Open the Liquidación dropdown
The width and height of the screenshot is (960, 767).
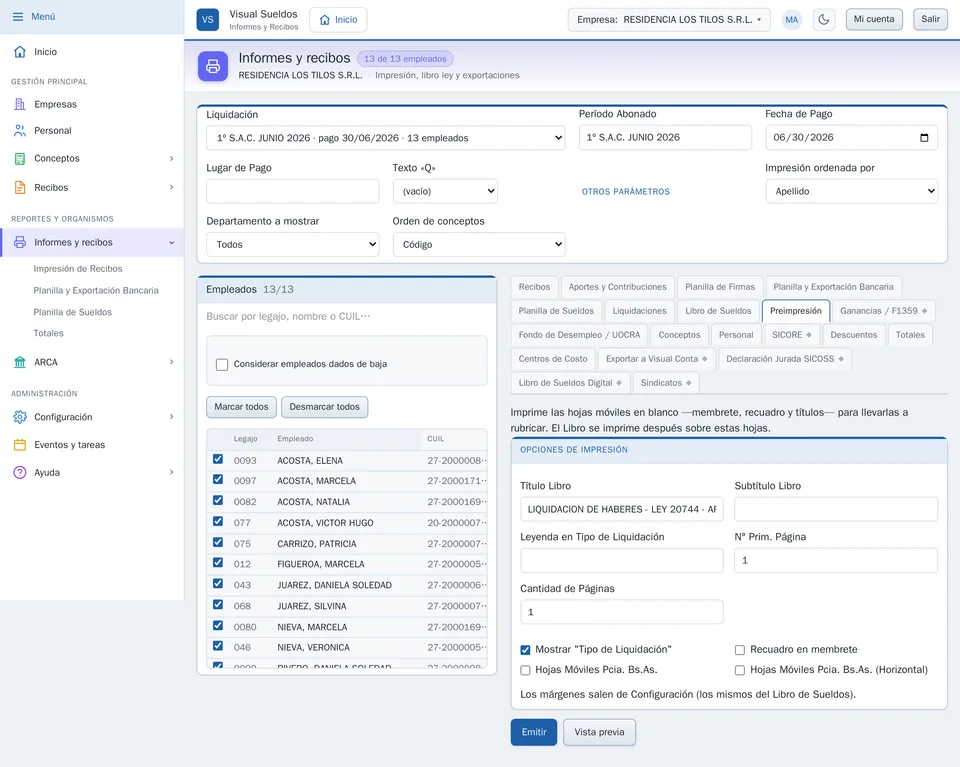pyautogui.click(x=386, y=138)
